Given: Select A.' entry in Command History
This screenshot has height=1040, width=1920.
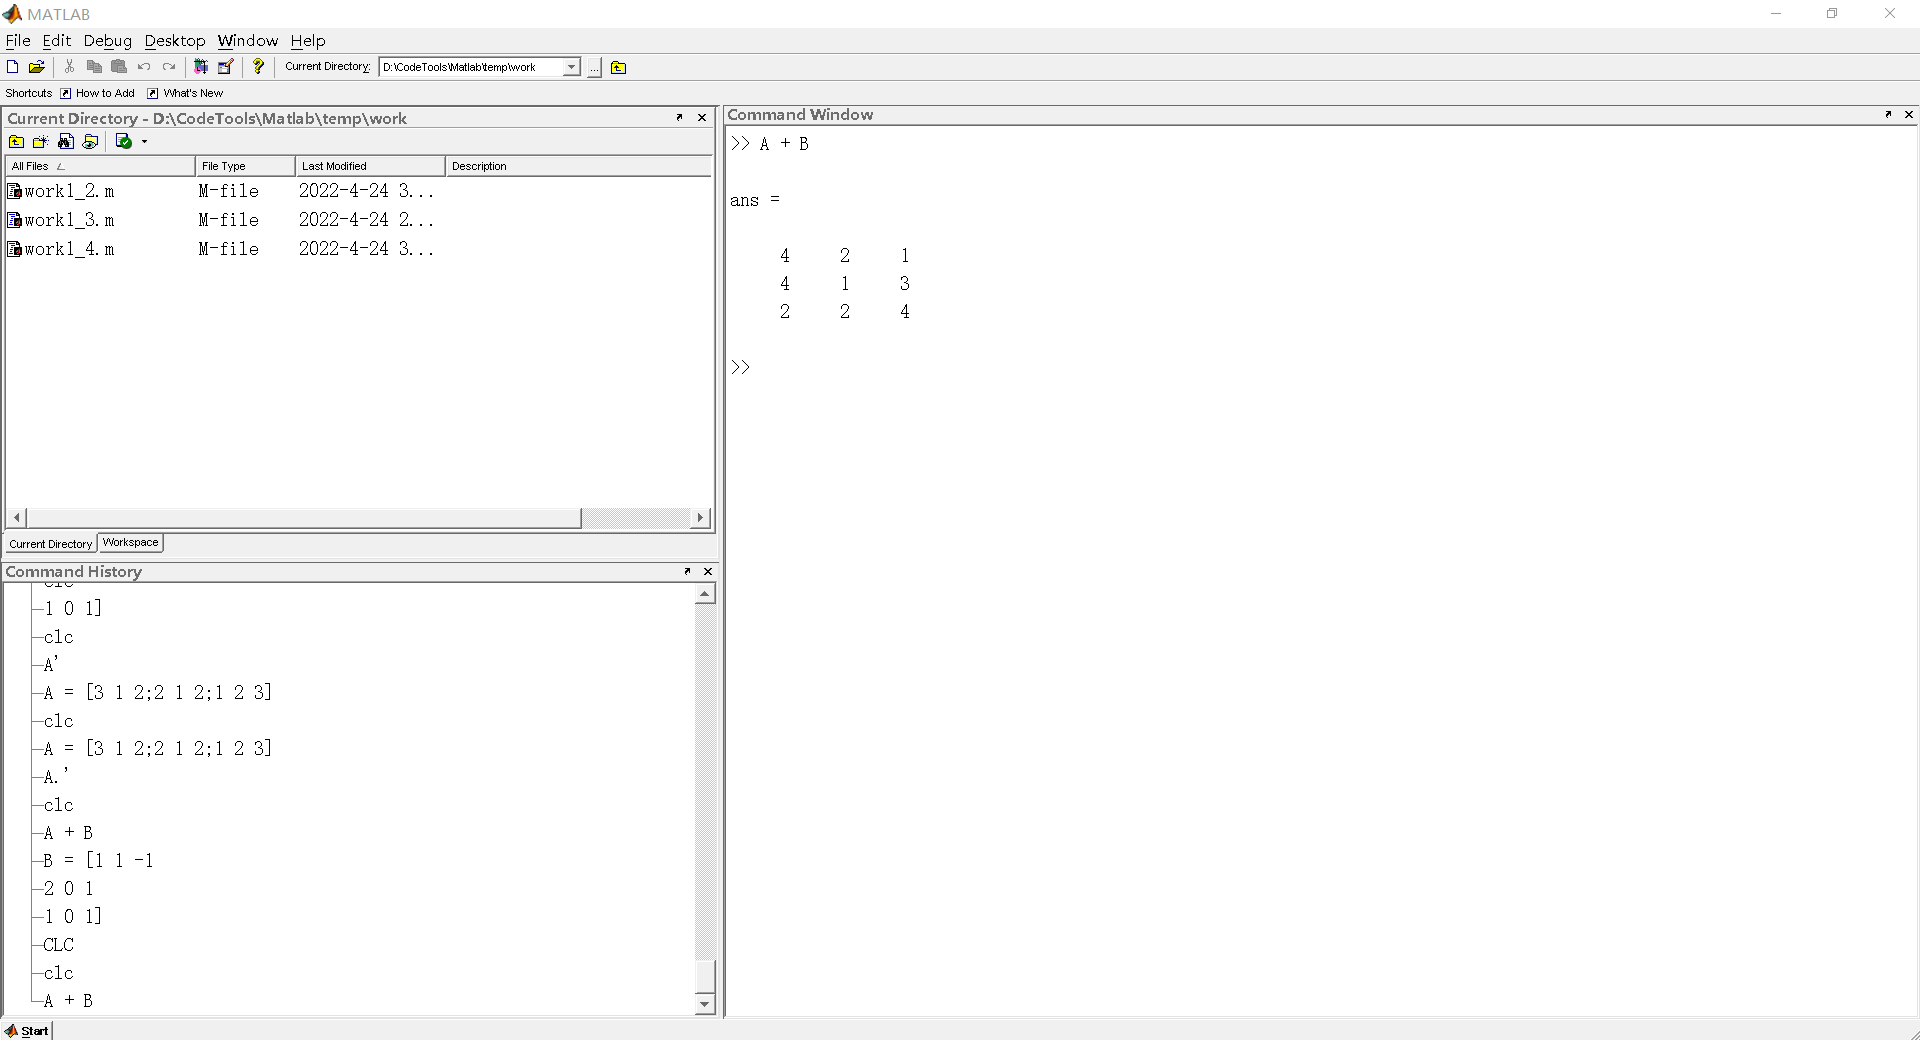Looking at the screenshot, I should tap(57, 777).
